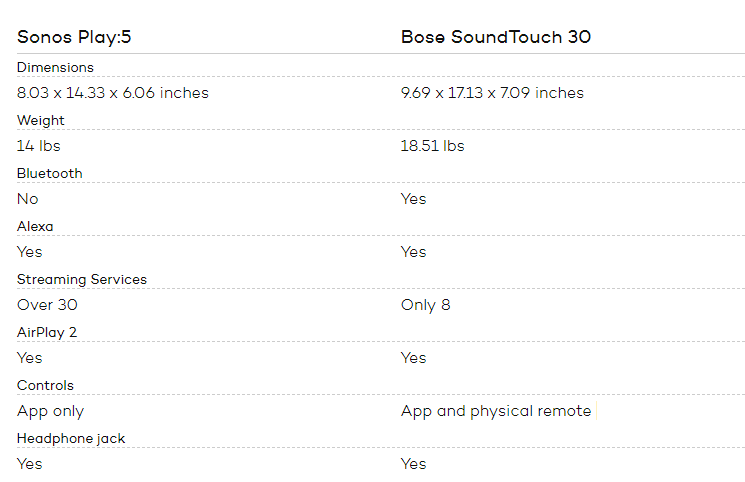Click the 14 lbs weight value
Viewport: 745px width, 482px height.
pyautogui.click(x=38, y=146)
